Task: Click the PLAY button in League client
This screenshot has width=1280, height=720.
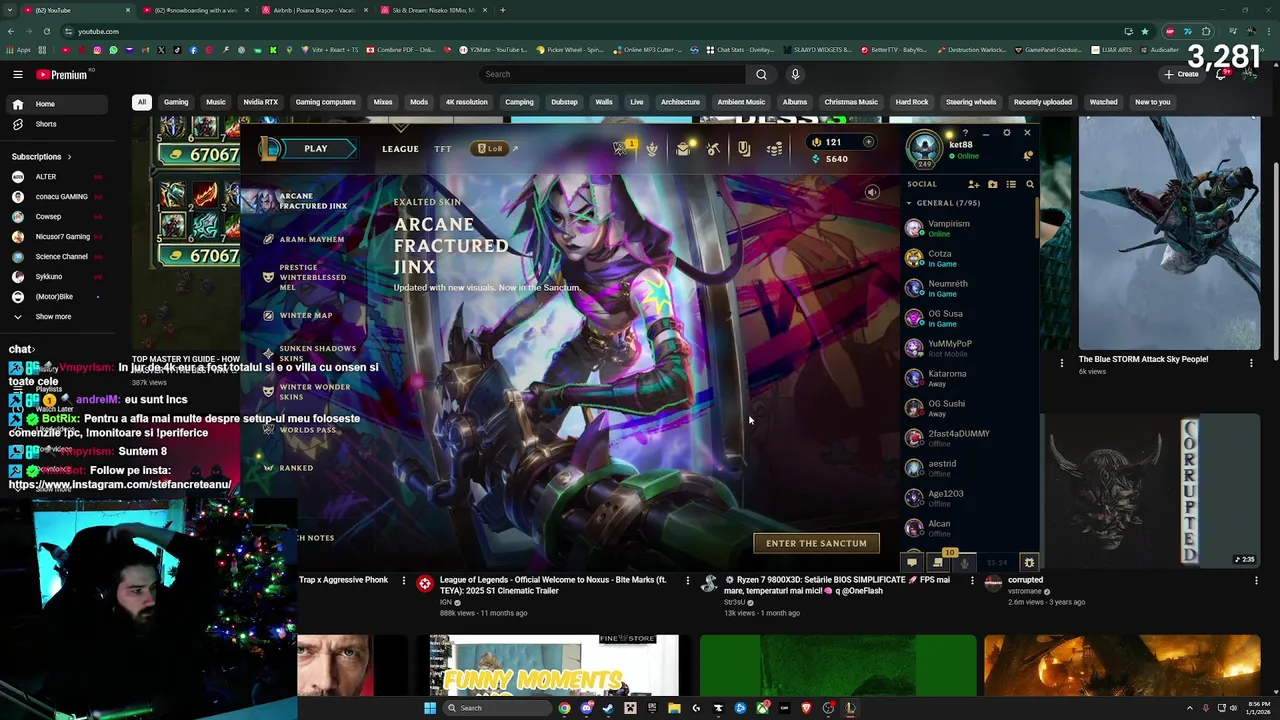Action: (316, 149)
